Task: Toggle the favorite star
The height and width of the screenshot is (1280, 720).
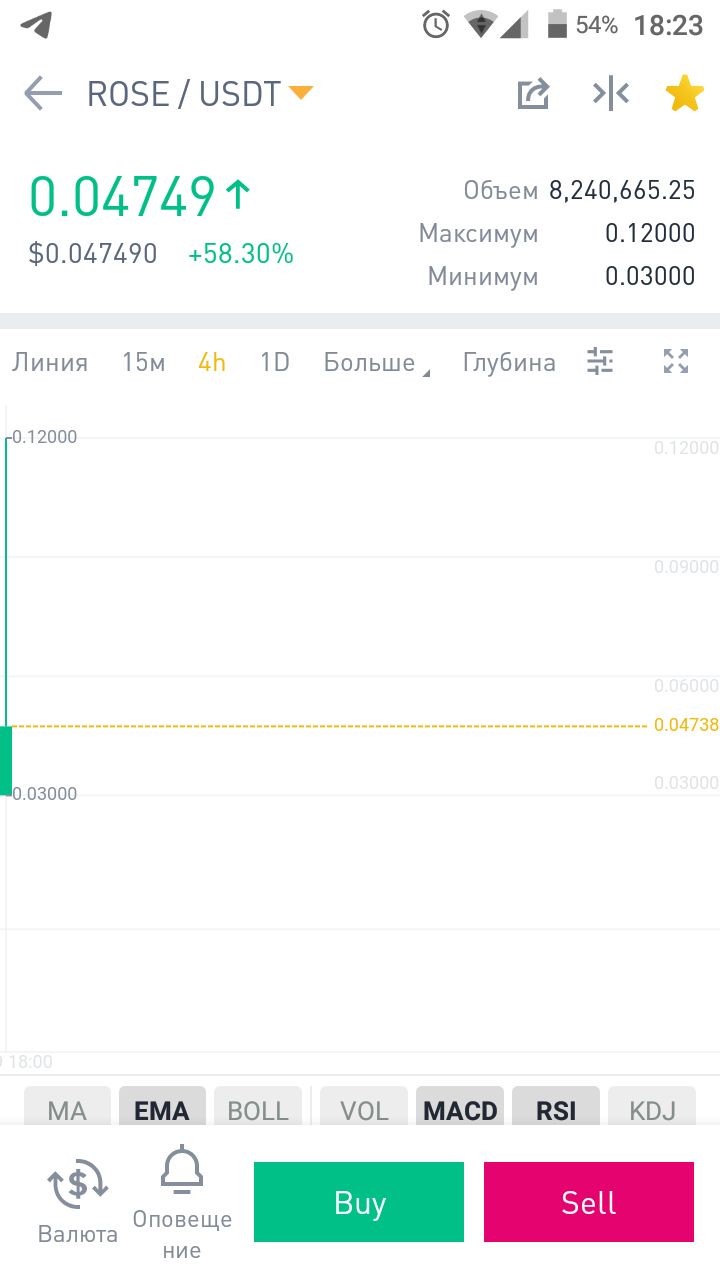Action: pyautogui.click(x=684, y=94)
